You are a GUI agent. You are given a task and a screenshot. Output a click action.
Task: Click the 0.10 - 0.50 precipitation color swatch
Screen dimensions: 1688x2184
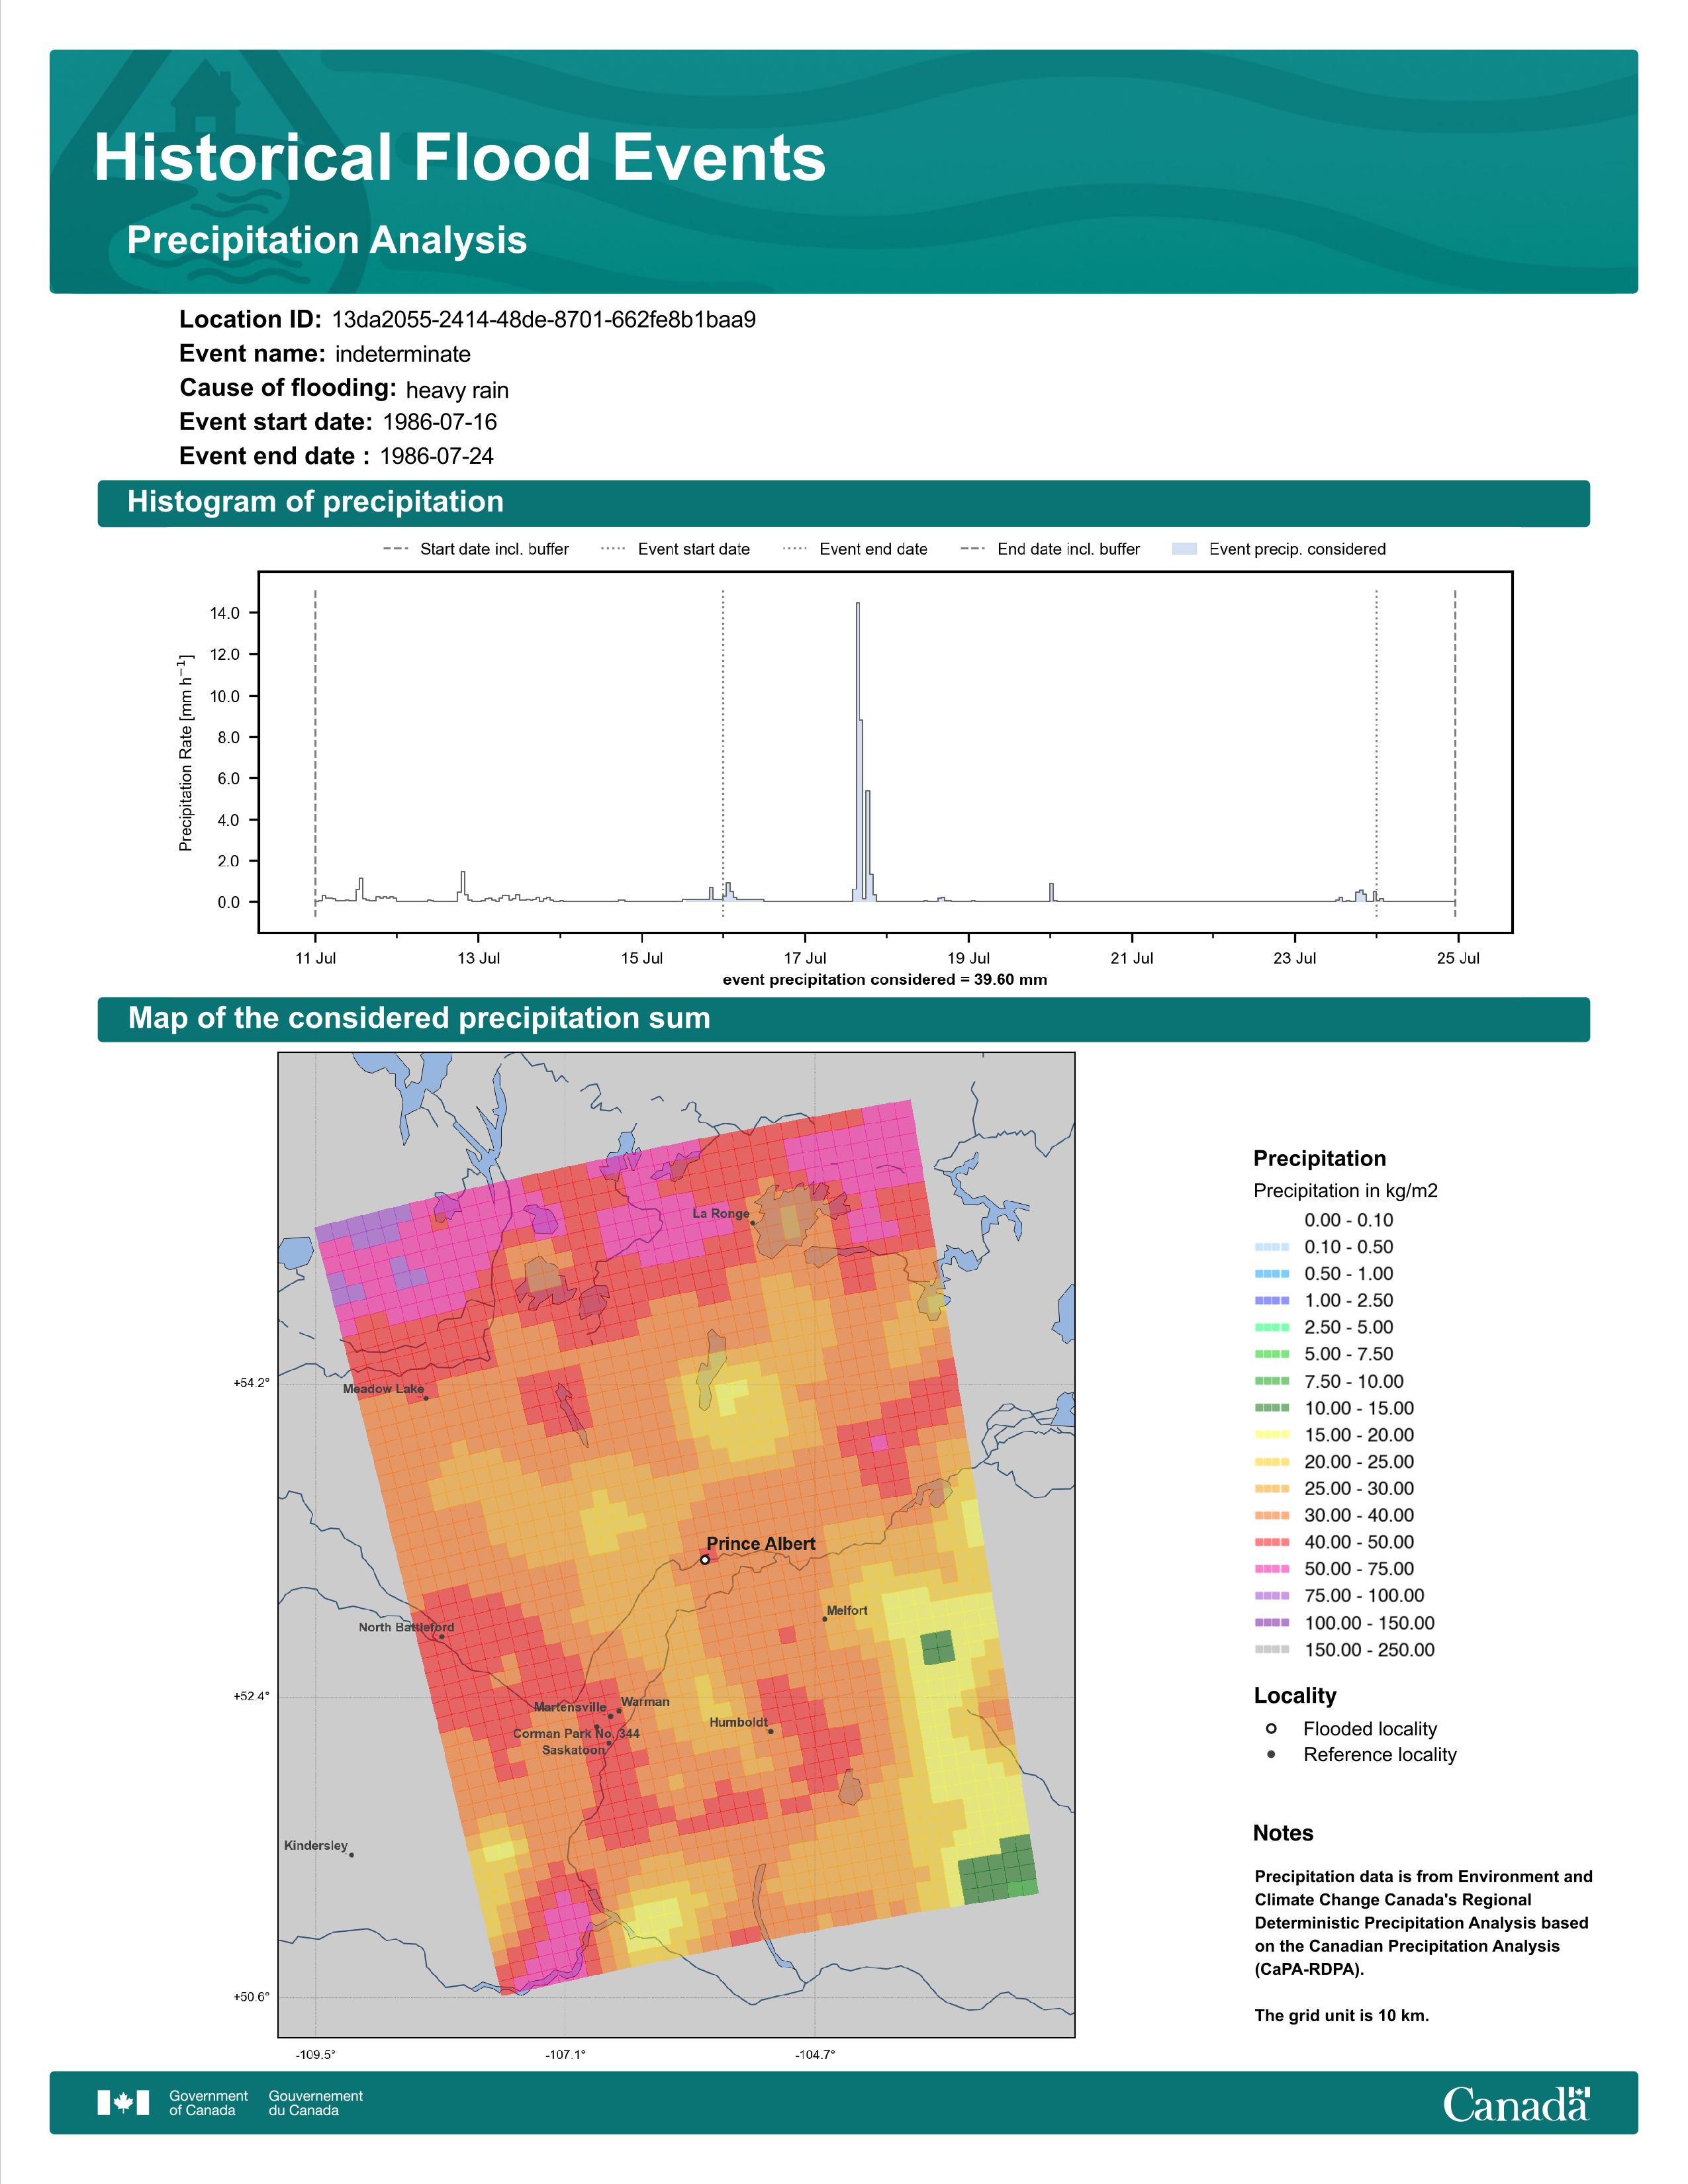click(1272, 1247)
